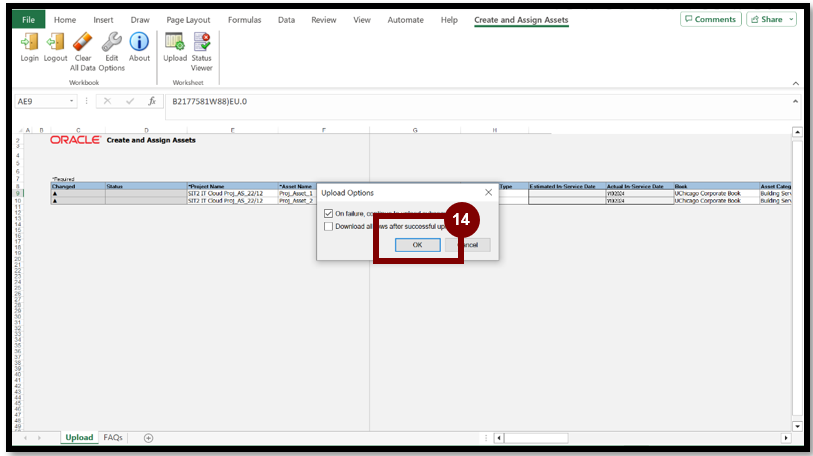Switch to the Data ribbon tab
The image size is (813, 456).
click(x=286, y=20)
